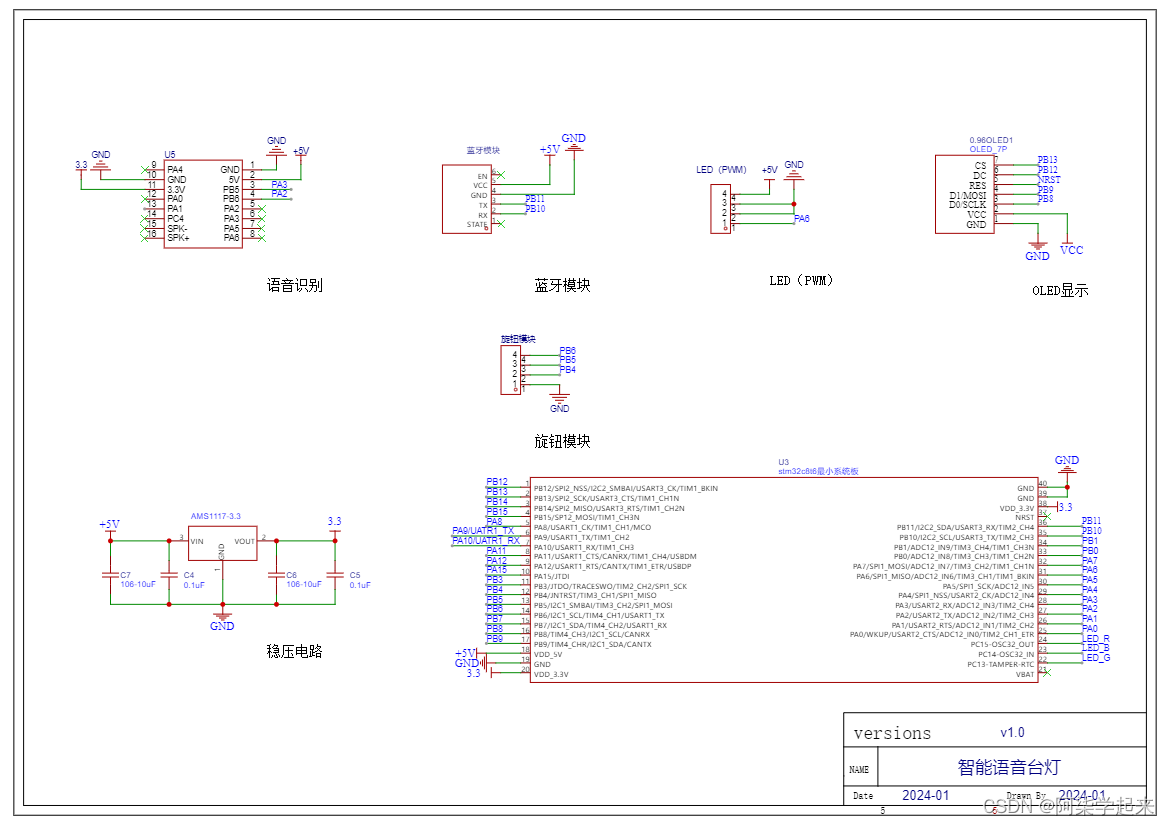Select the PB4 net label on knob connector
Image resolution: width=1170 pixels, height=825 pixels.
(568, 369)
